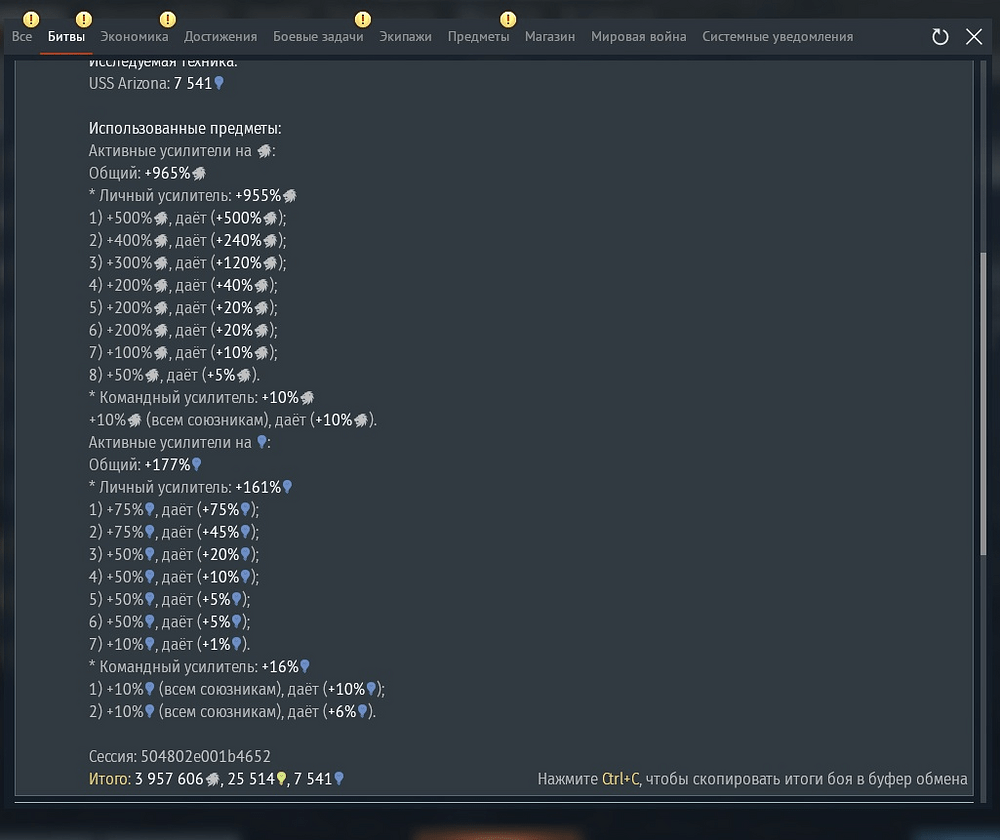Viewport: 1000px width, 840px height.
Task: Click the alert badge above Боевые задачи
Action: click(x=362, y=19)
